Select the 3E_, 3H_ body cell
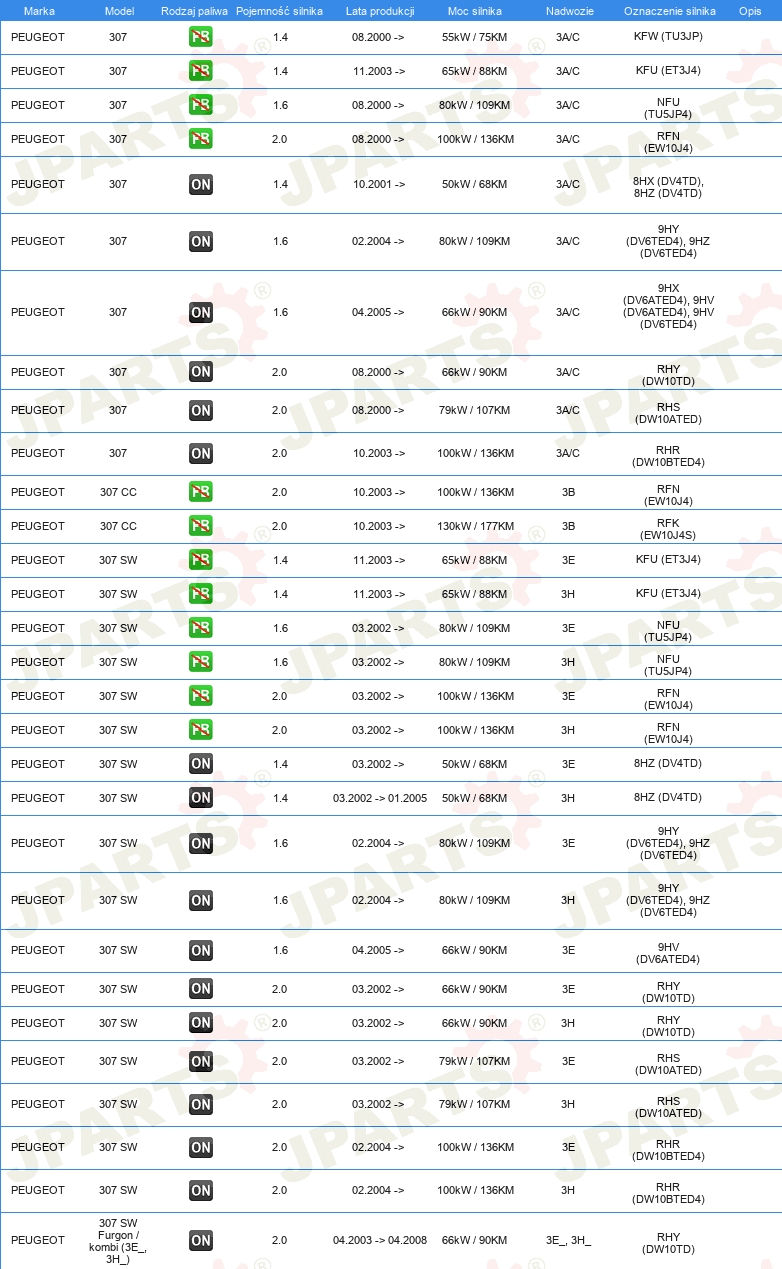 [568, 1240]
